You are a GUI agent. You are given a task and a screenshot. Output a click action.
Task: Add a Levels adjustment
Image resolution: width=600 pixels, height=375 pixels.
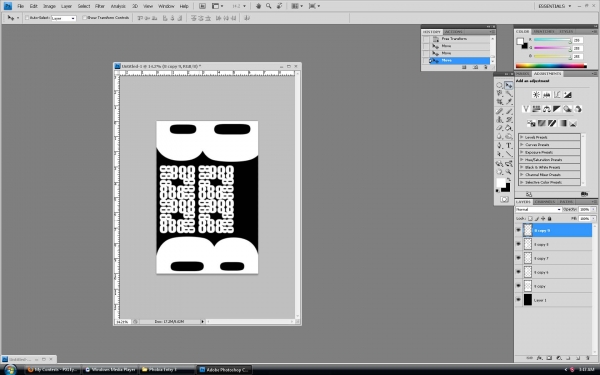point(546,95)
